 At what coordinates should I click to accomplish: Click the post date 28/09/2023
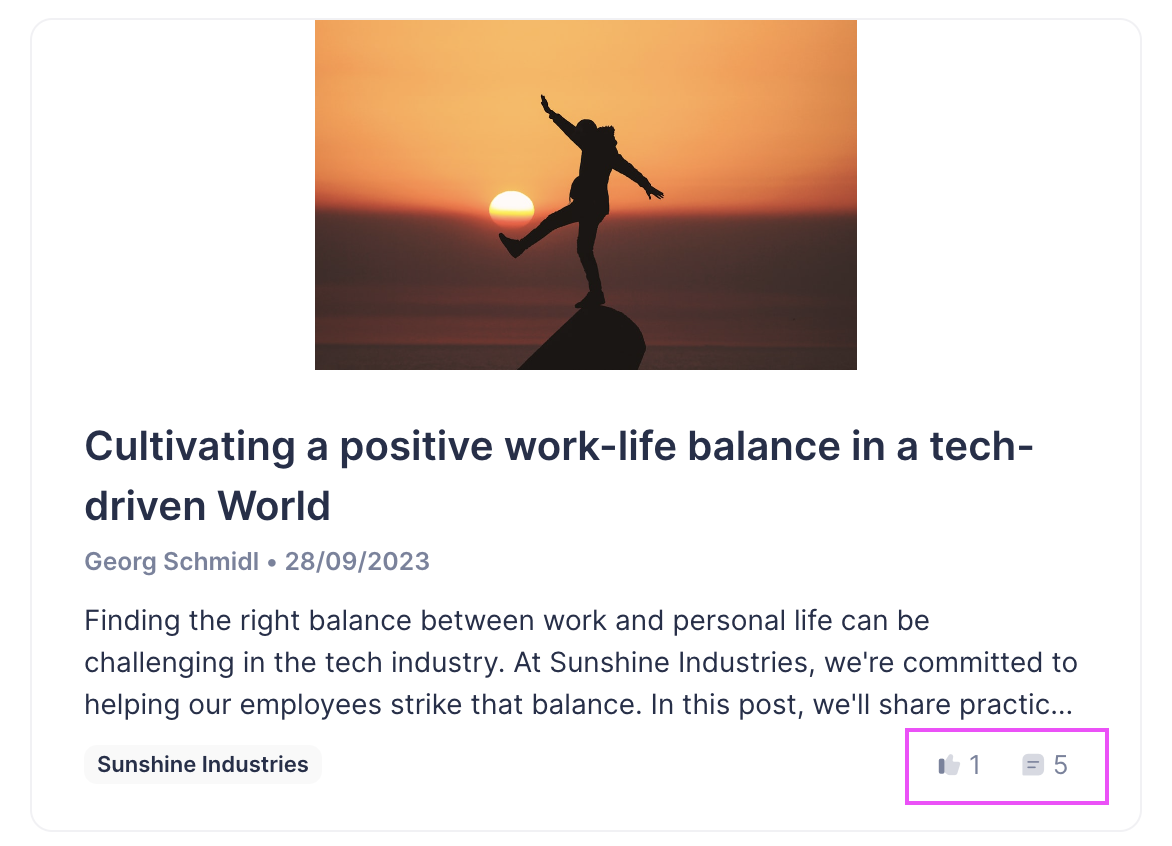pos(357,561)
